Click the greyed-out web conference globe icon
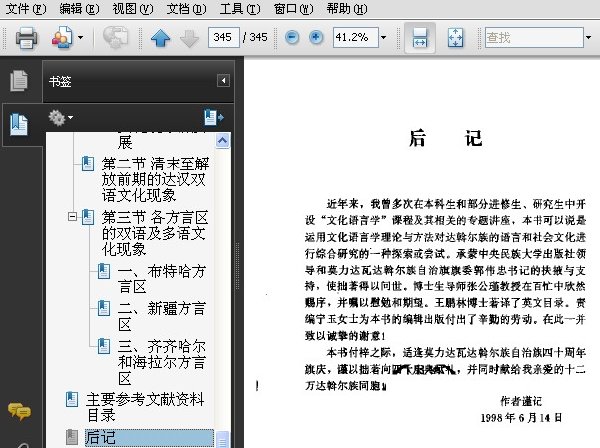 click(116, 37)
